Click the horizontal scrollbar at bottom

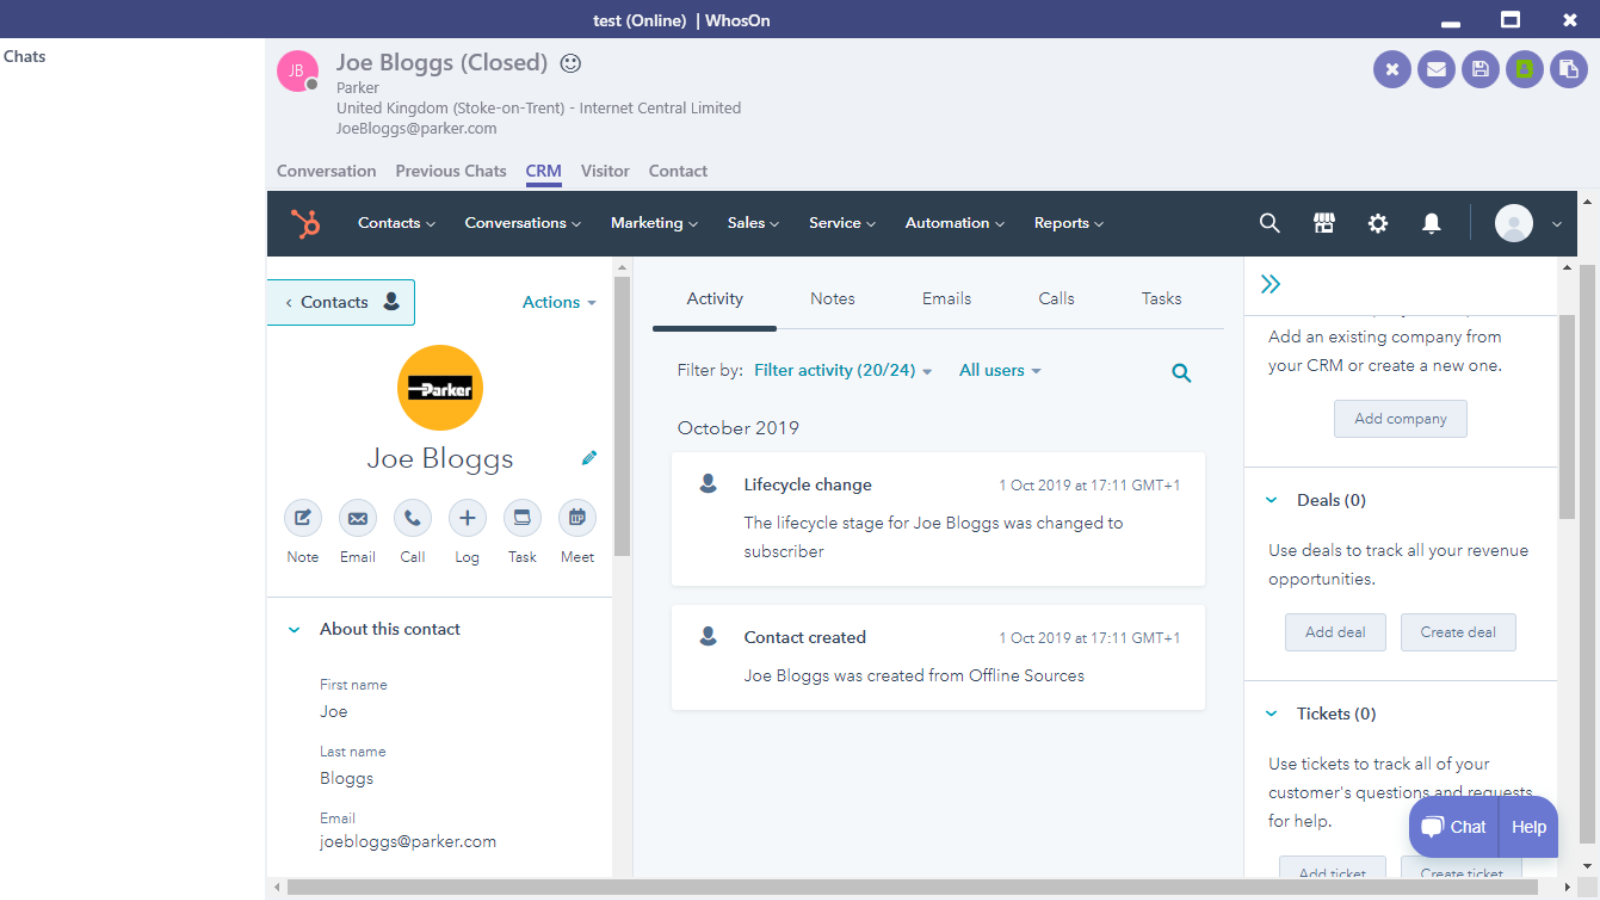pos(911,887)
